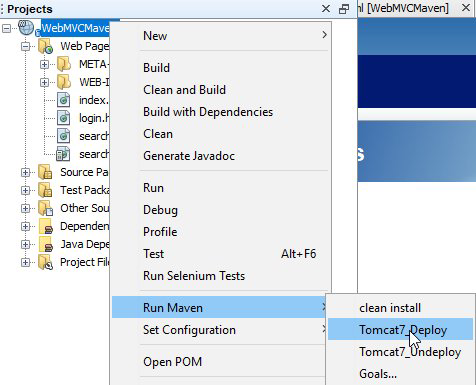Expand the Java Dependencies node

[25, 245]
